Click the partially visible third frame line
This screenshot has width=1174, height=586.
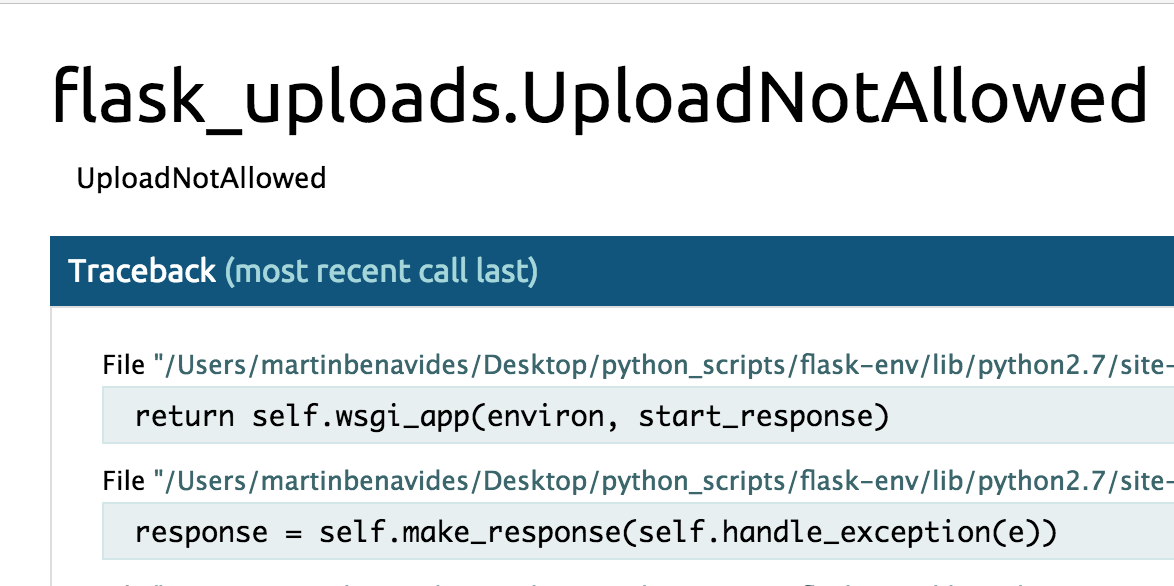pos(600,582)
